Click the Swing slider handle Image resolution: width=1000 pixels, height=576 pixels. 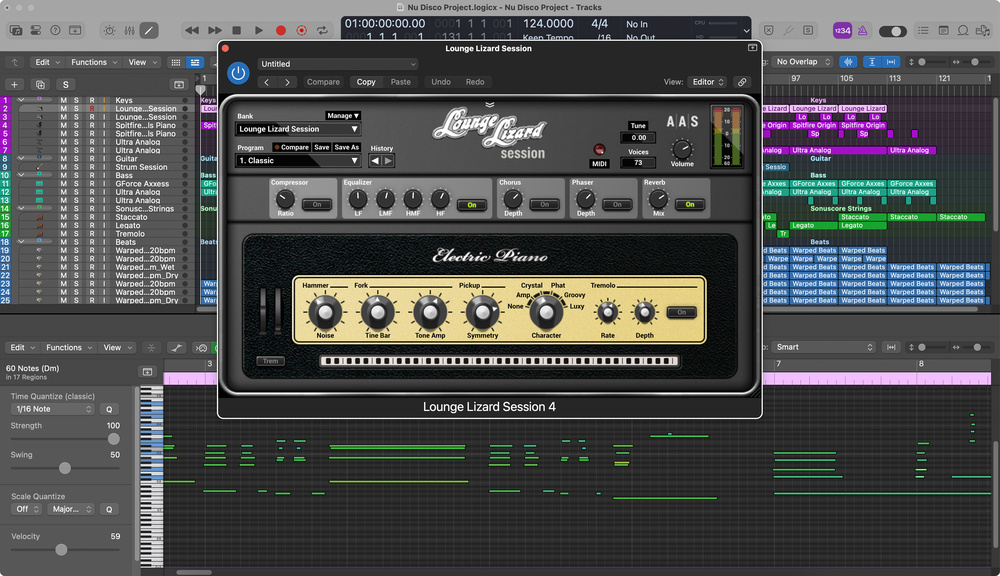pyautogui.click(x=65, y=468)
